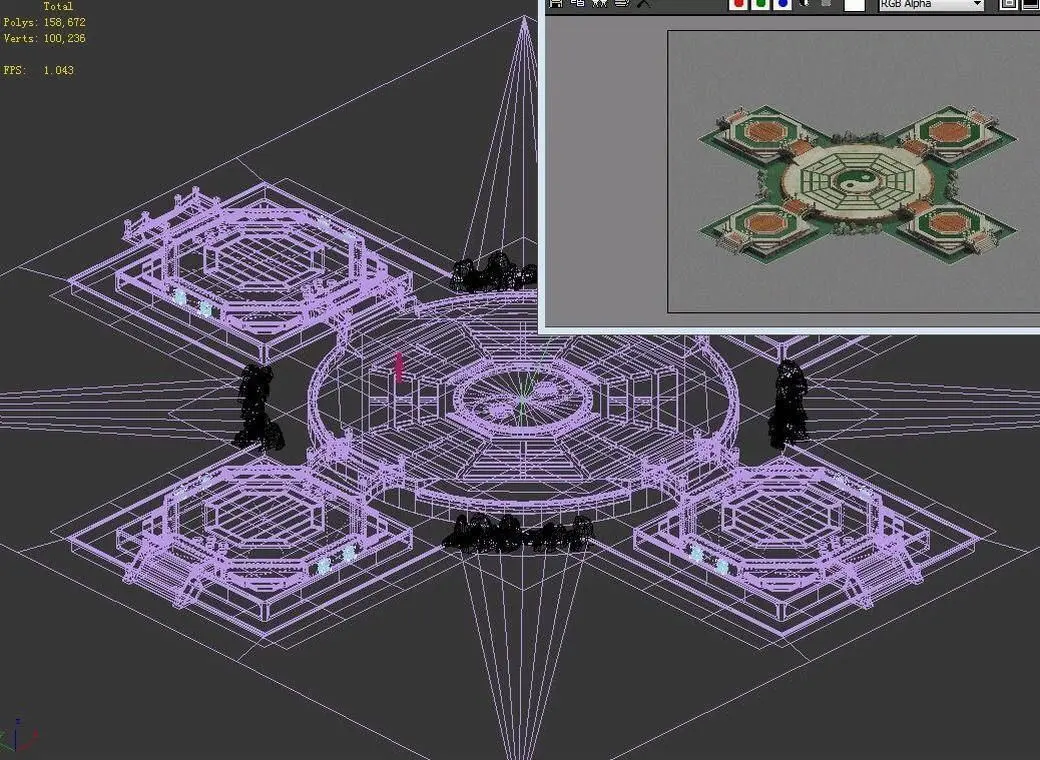Viewport: 1040px width, 760px height.
Task: Print the rendered image
Action: [x=621, y=3]
